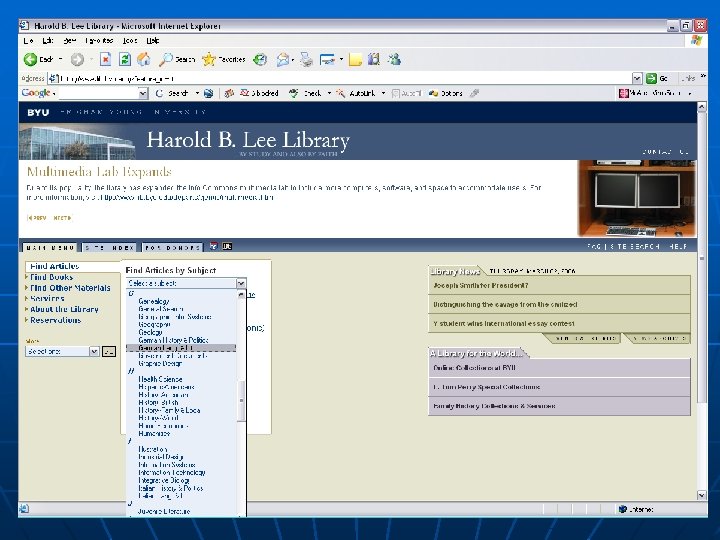
Task: Open the View menu
Action: click(70, 41)
